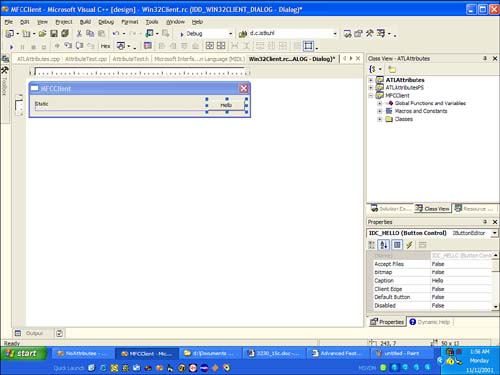
Task: Switch to Solution Explorer tab
Action: 391,209
